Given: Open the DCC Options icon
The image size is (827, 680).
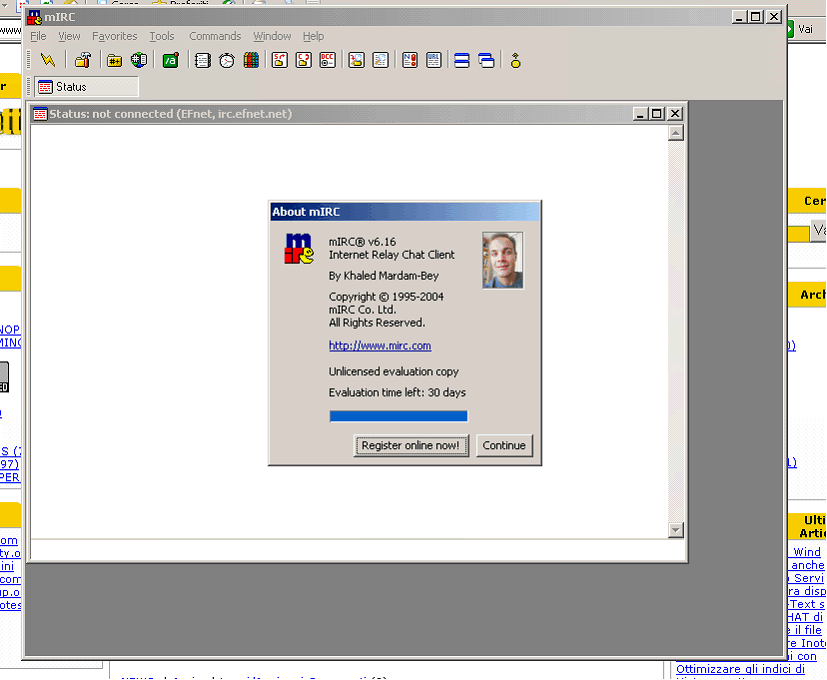Looking at the screenshot, I should point(328,60).
